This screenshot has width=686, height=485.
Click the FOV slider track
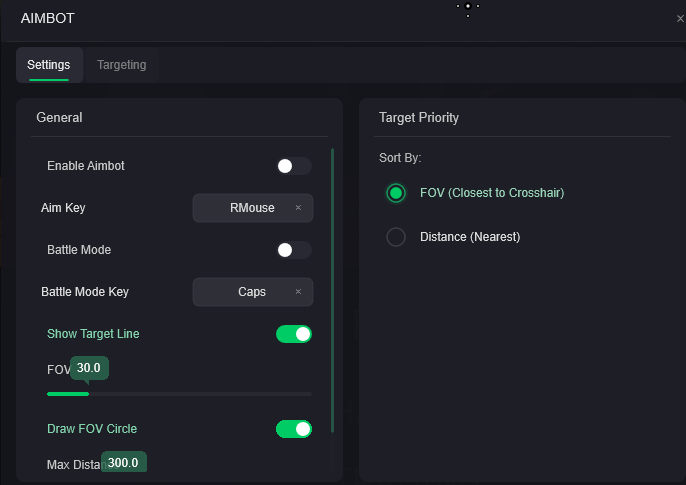pyautogui.click(x=200, y=394)
